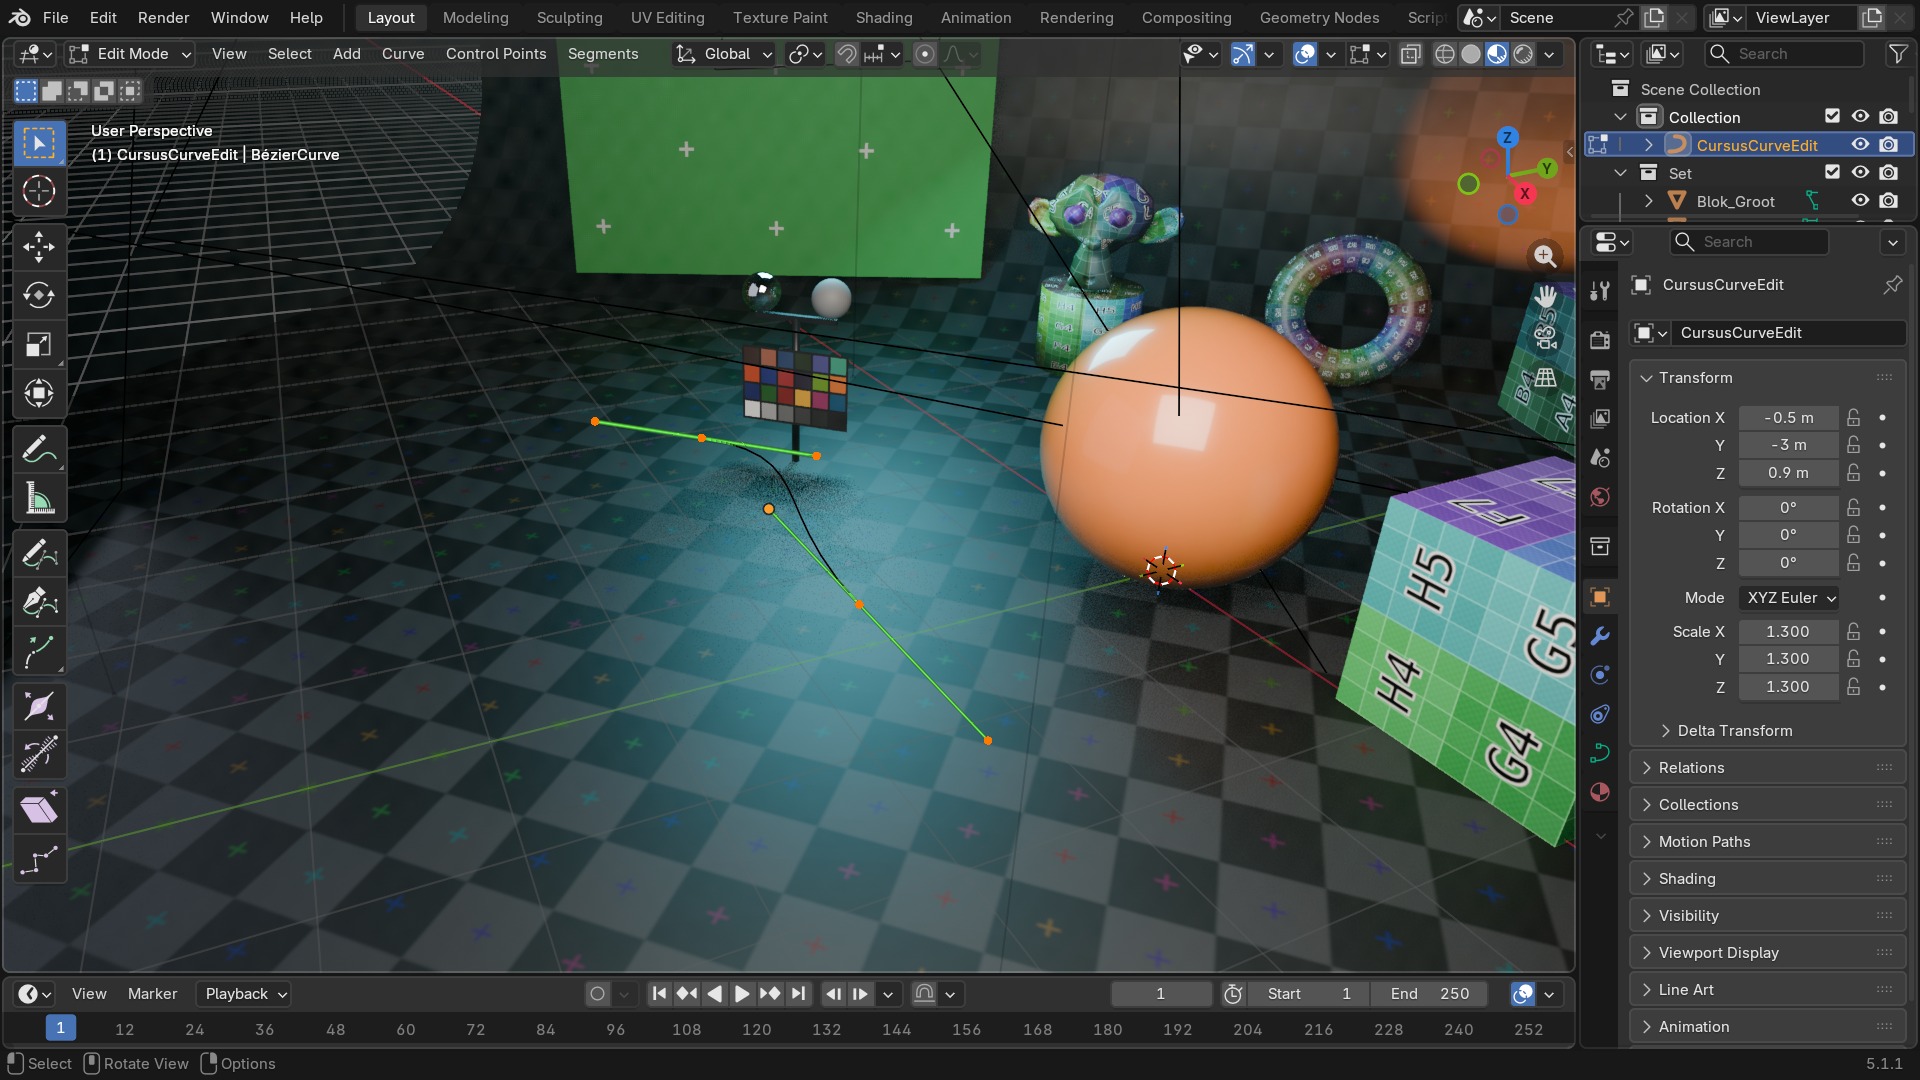Activate the Measure tool
The width and height of the screenshot is (1920, 1080).
(39, 499)
